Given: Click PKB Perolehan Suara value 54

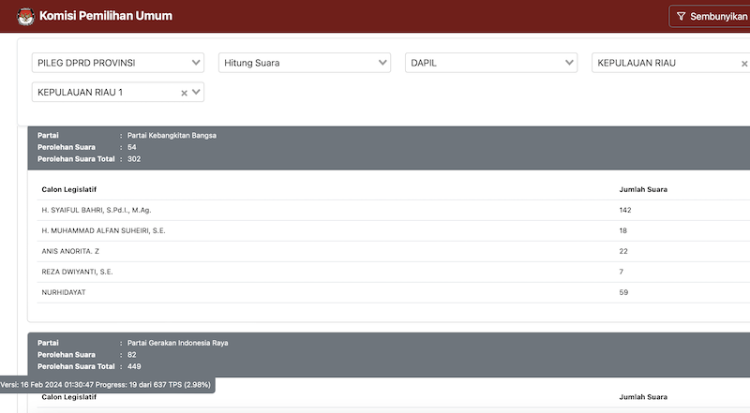Looking at the screenshot, I should [132, 147].
